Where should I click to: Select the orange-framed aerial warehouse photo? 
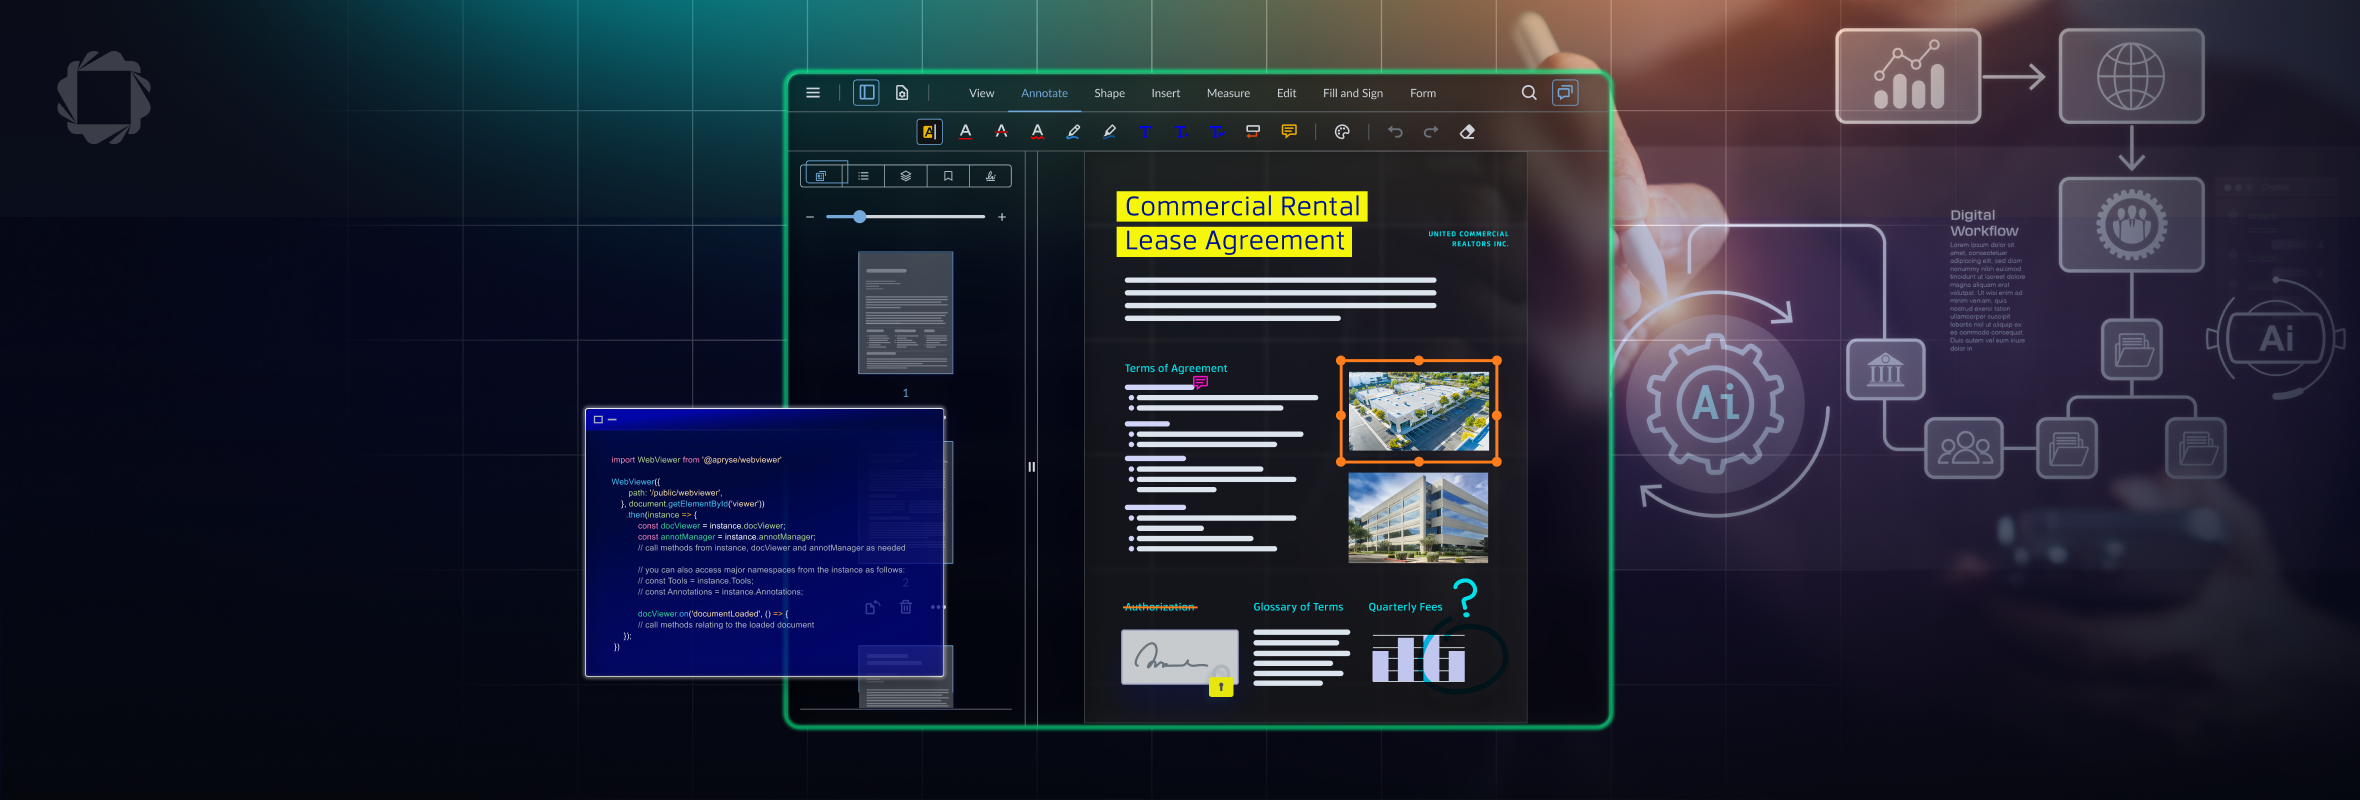coord(1418,412)
